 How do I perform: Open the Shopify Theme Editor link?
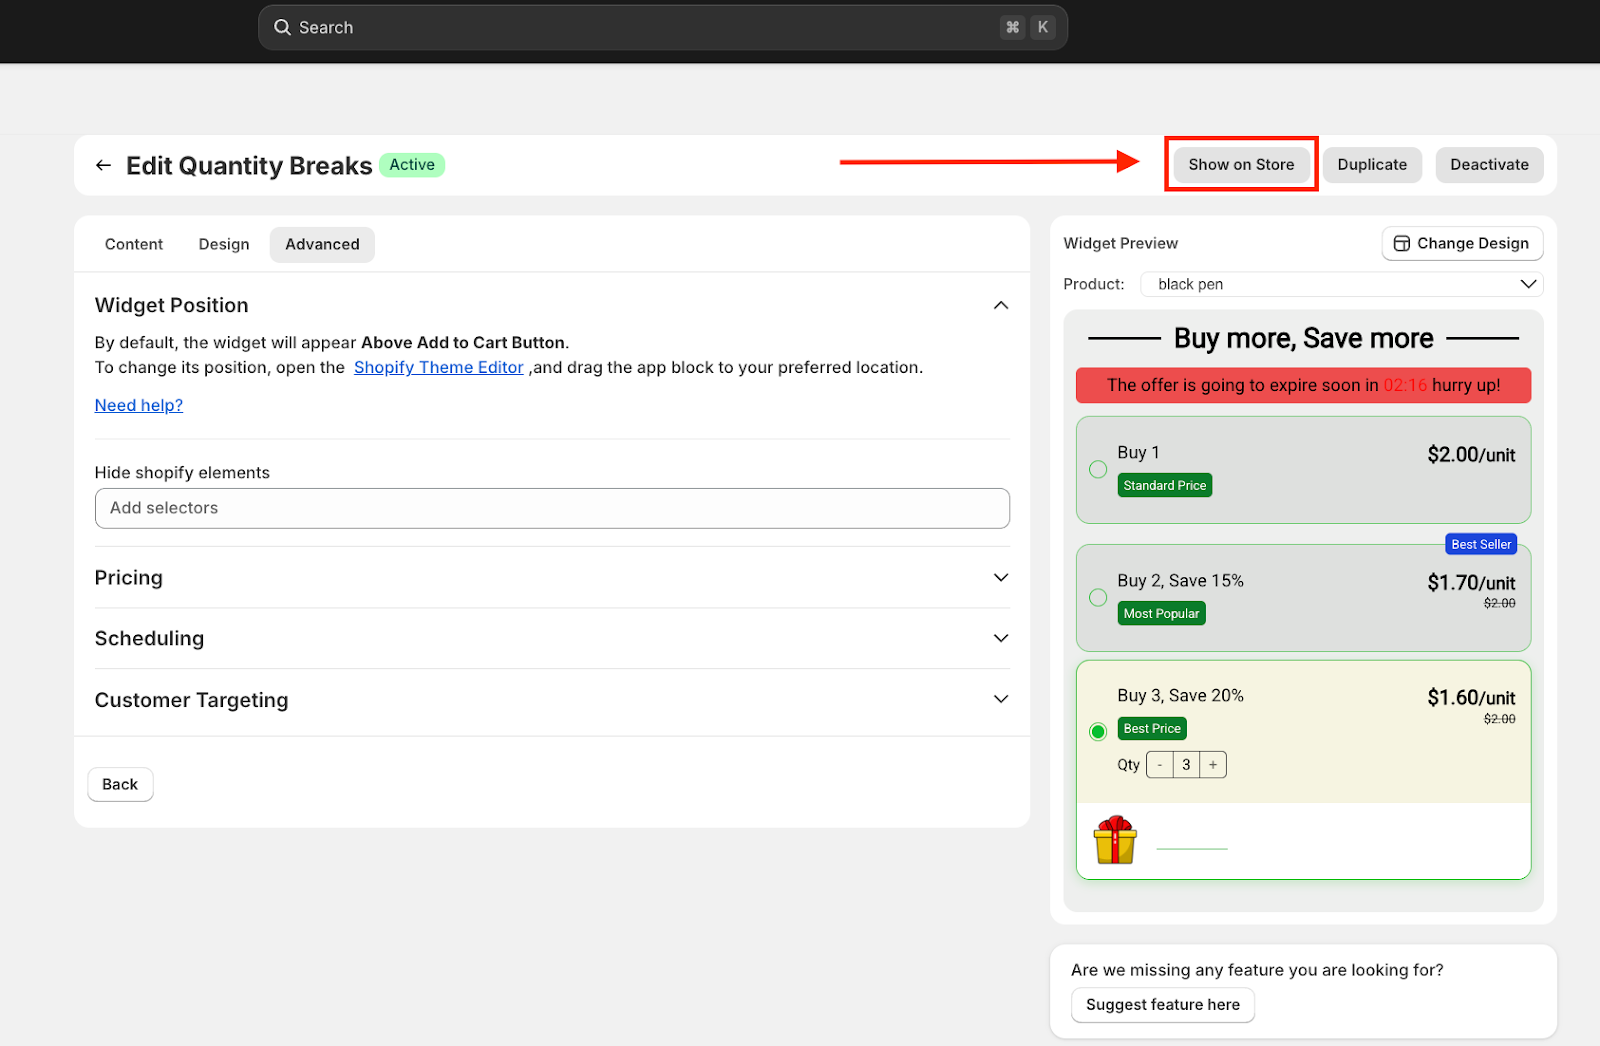click(438, 367)
